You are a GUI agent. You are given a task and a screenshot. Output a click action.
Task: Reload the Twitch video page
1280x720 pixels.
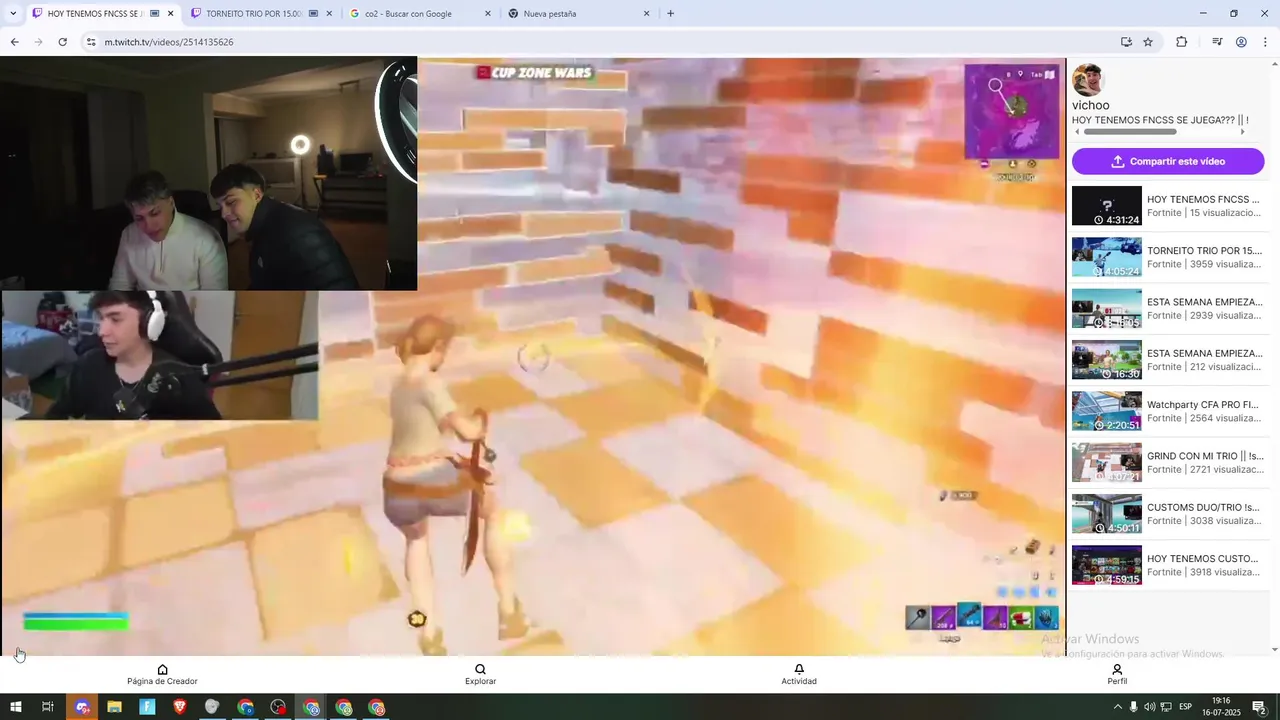pos(62,42)
